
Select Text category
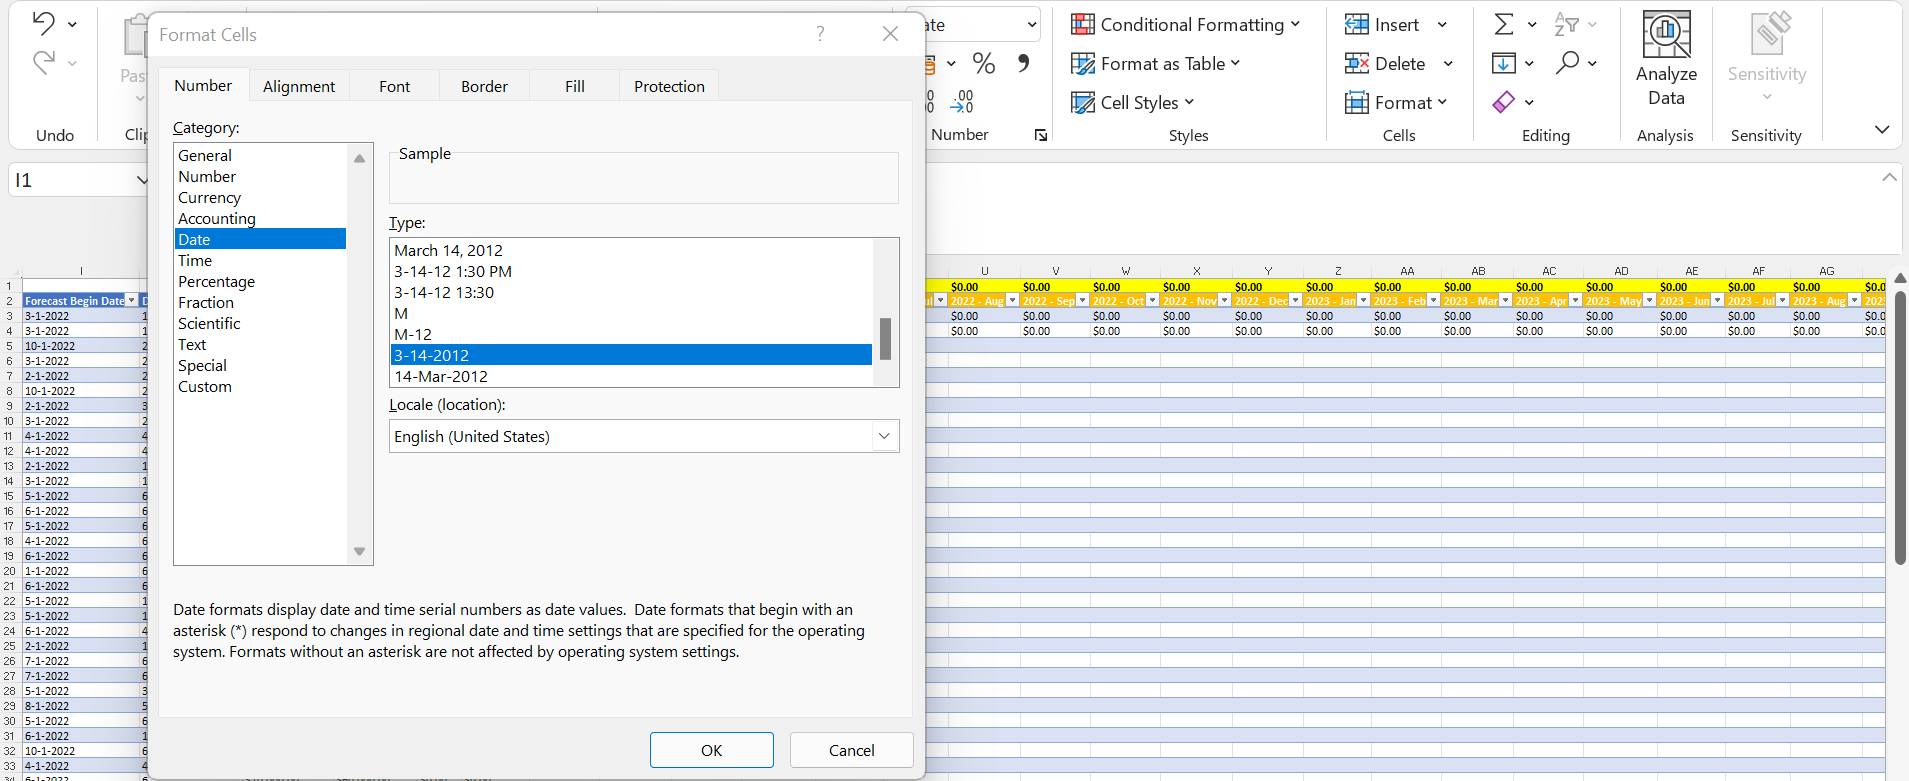click(260, 345)
